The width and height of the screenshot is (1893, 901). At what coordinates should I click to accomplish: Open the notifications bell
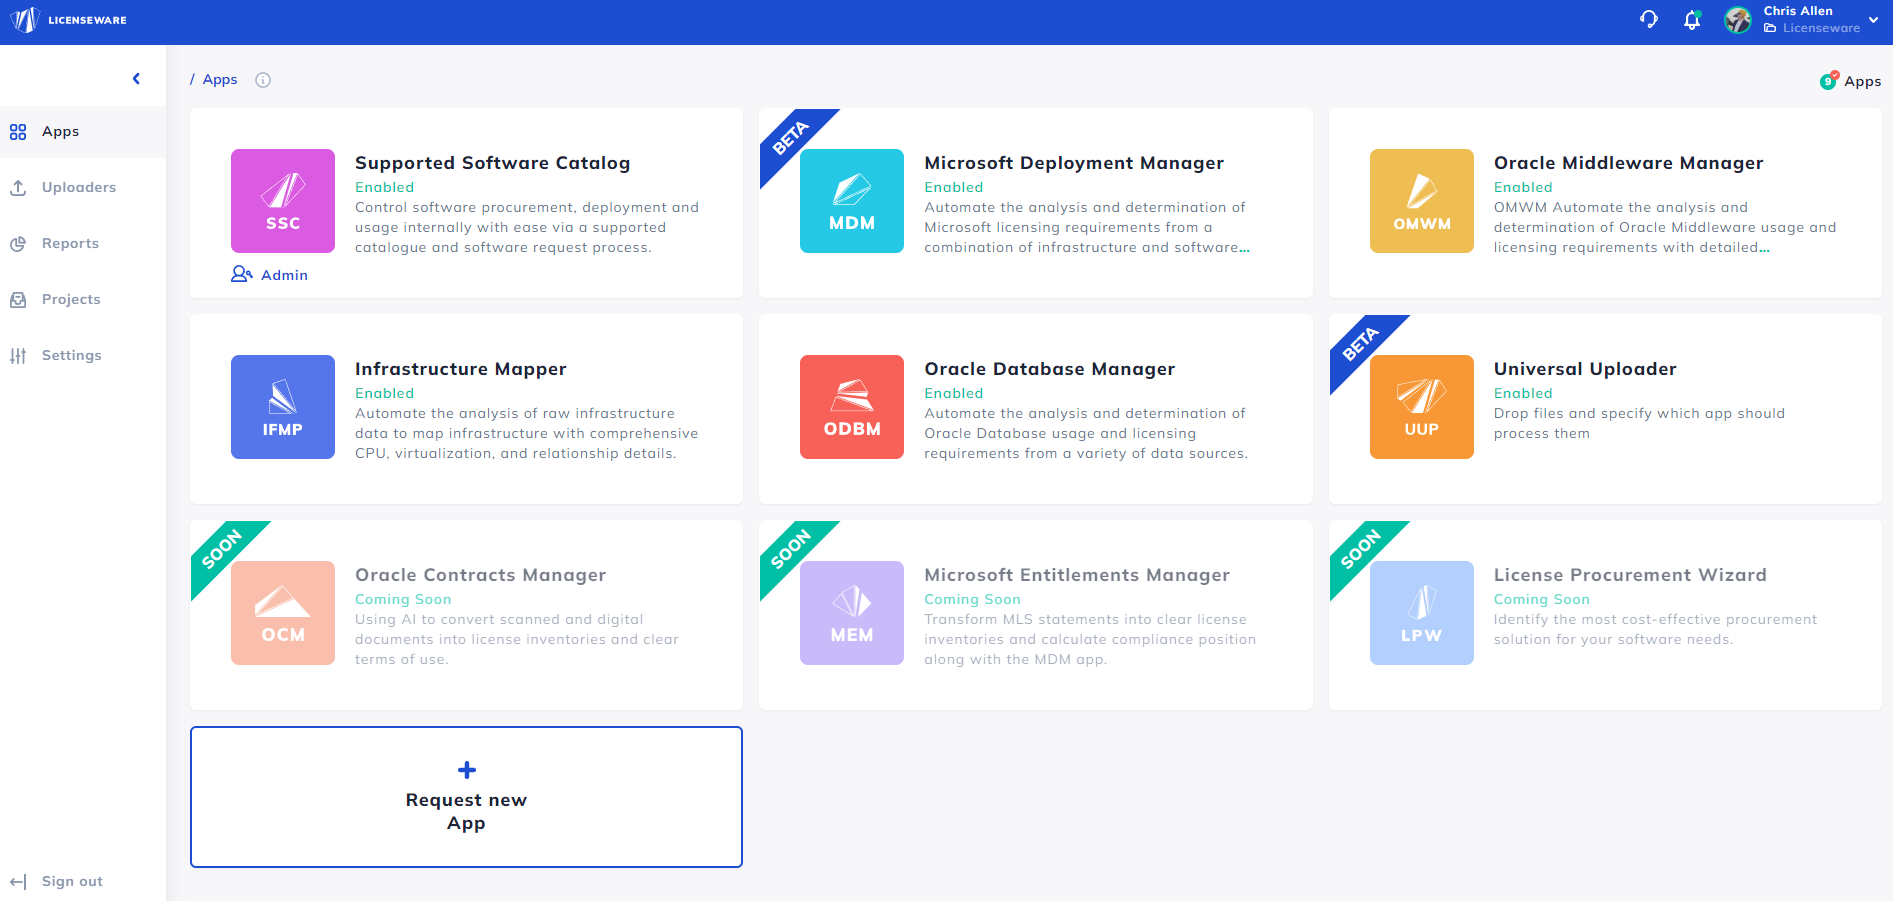coord(1692,20)
